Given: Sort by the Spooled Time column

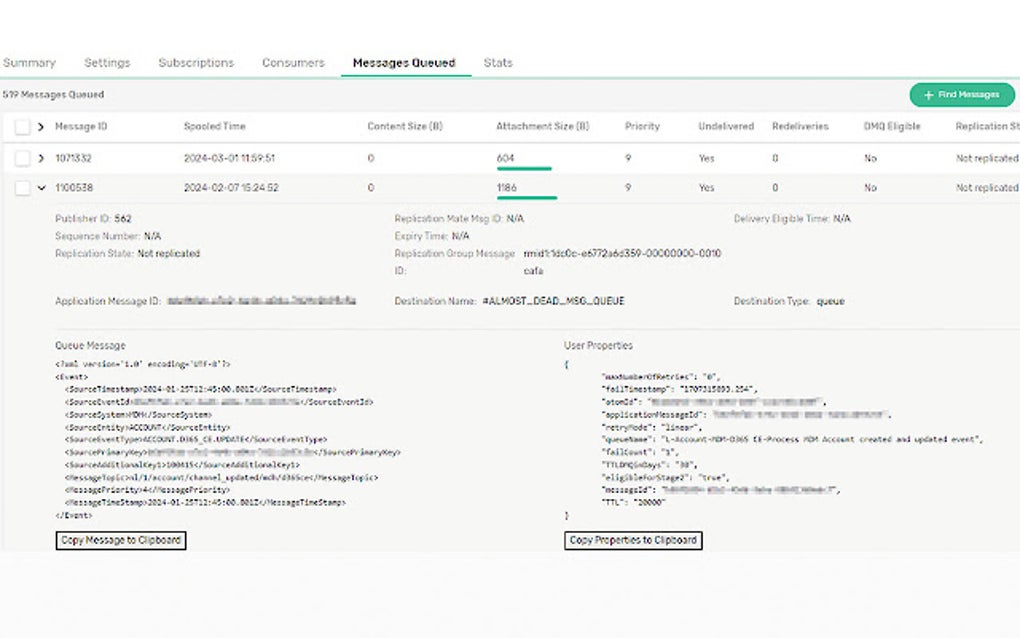Looking at the screenshot, I should click(x=215, y=126).
